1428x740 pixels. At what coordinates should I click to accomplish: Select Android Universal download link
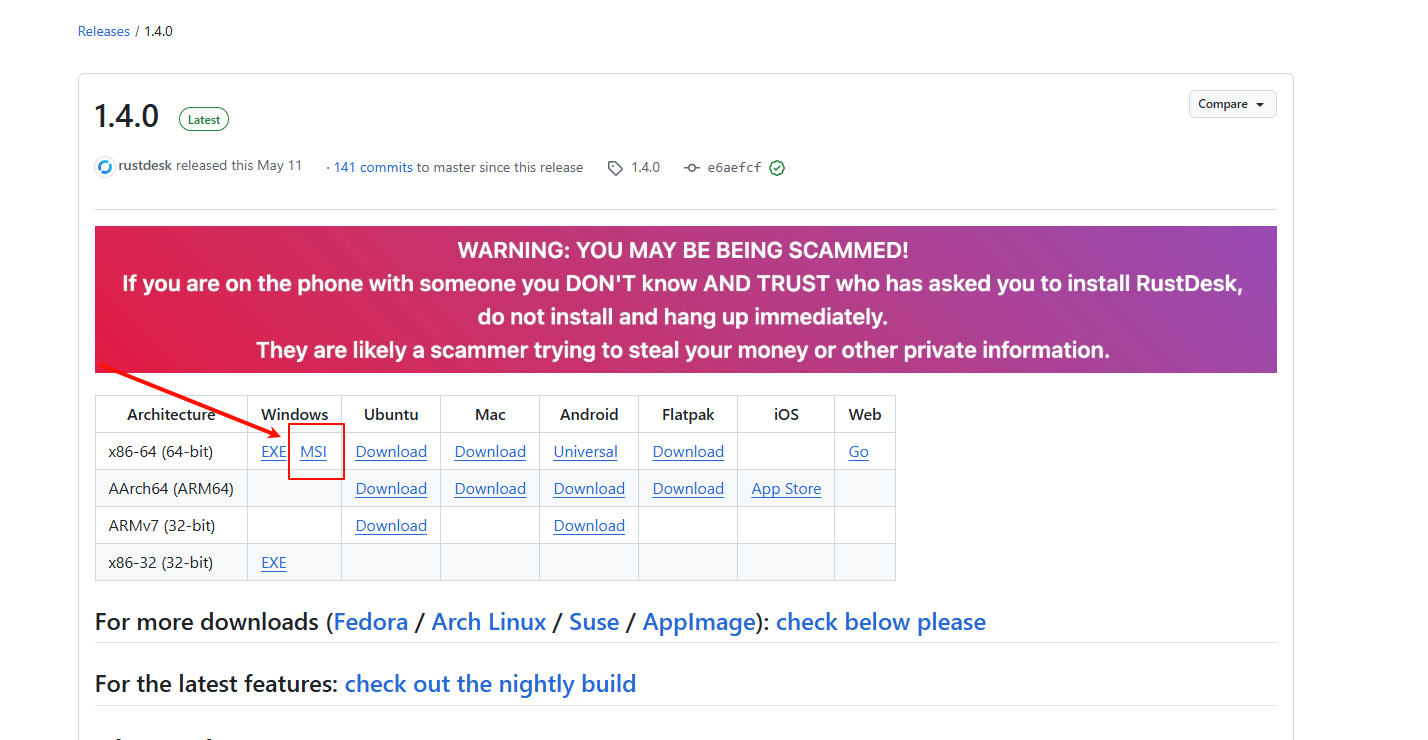(x=585, y=452)
